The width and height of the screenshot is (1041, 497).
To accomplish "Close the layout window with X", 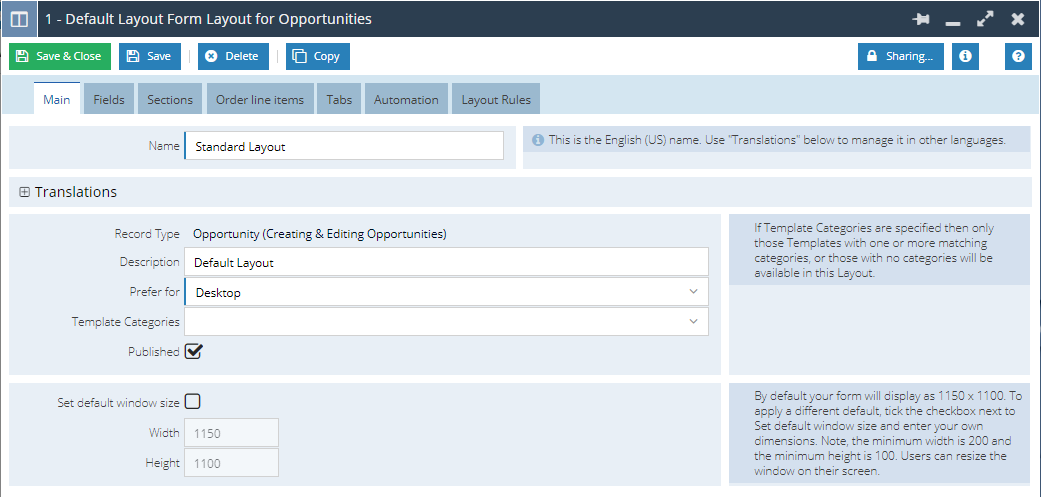I will pyautogui.click(x=1018, y=19).
